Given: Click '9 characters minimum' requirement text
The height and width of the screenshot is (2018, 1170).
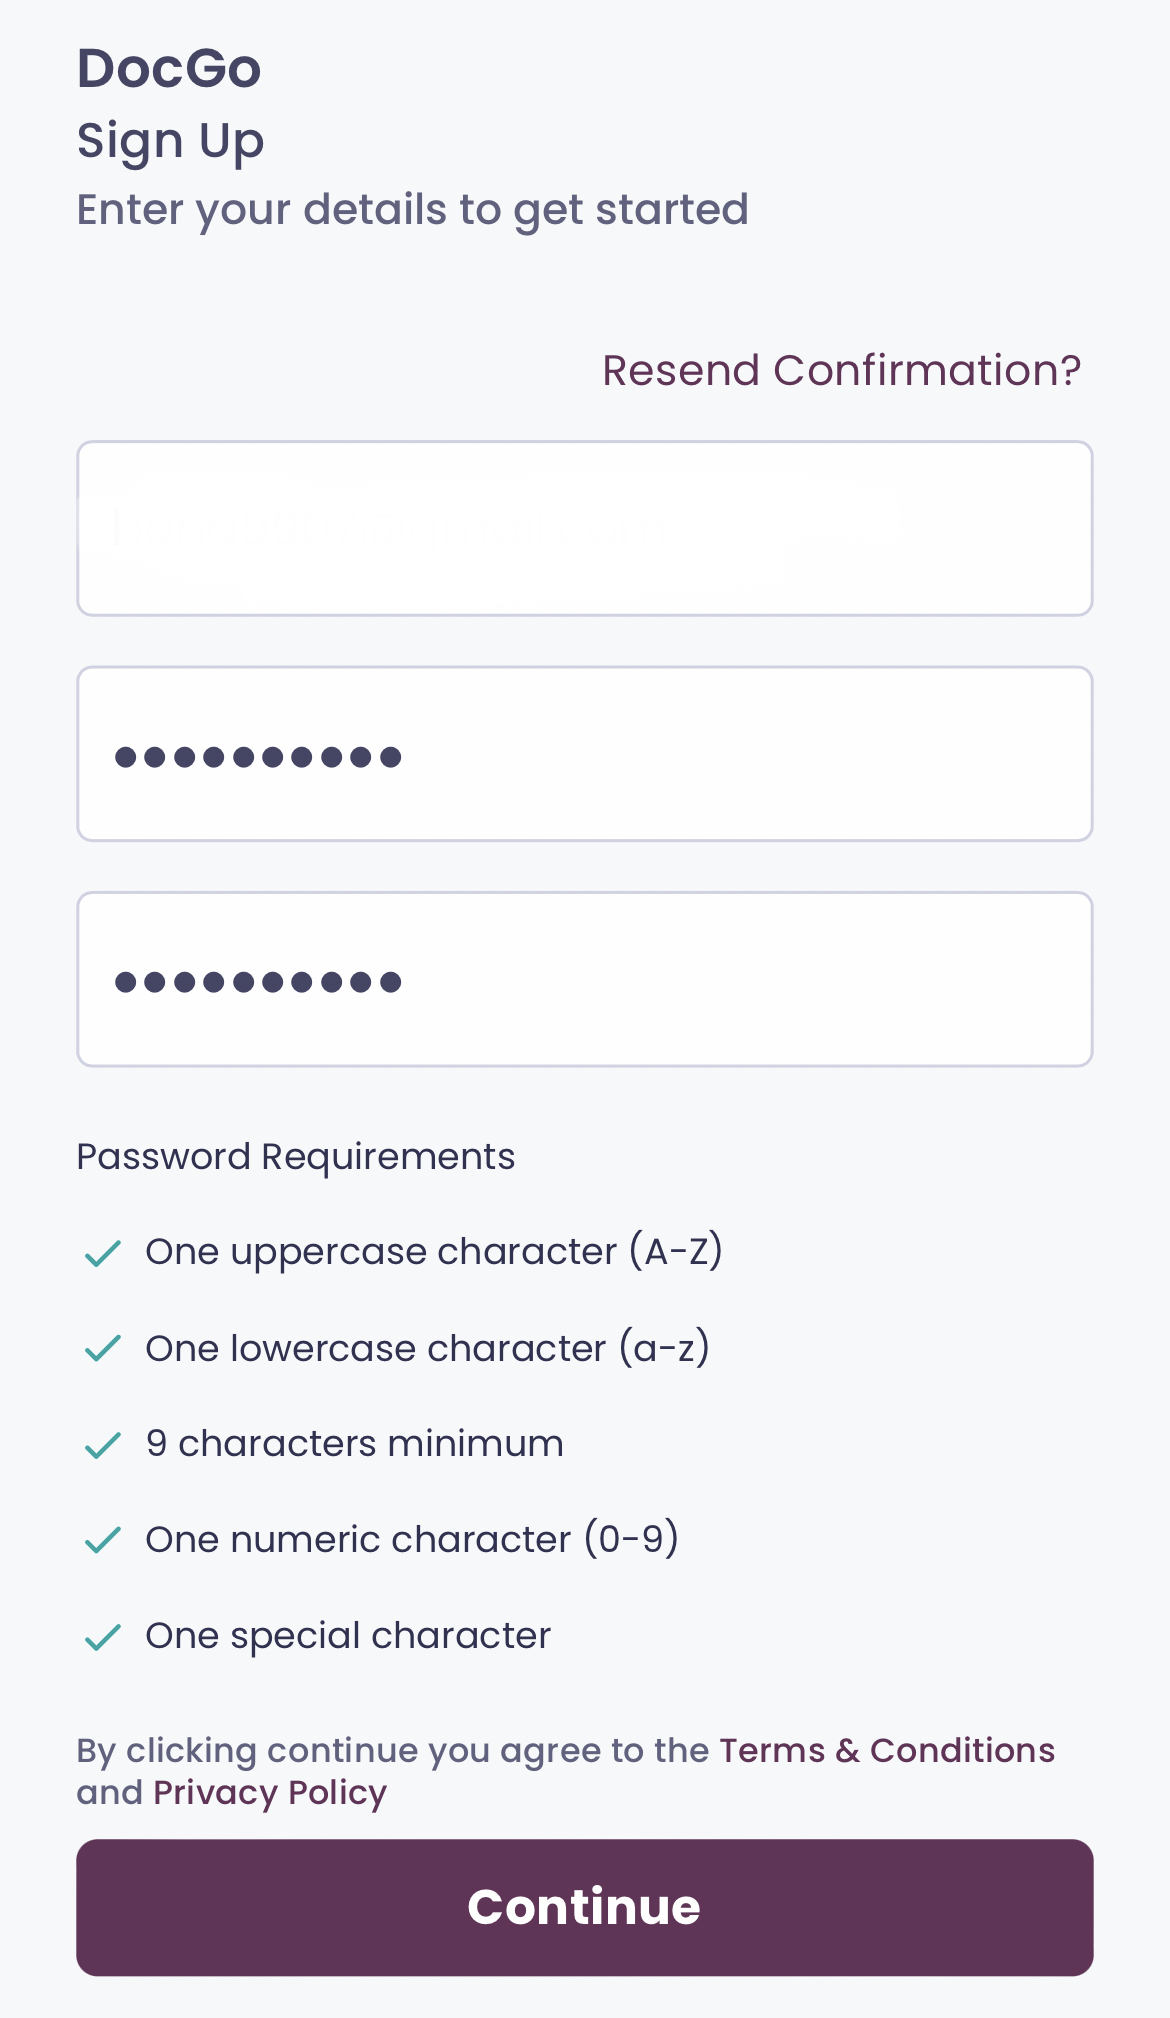Looking at the screenshot, I should click(355, 1444).
